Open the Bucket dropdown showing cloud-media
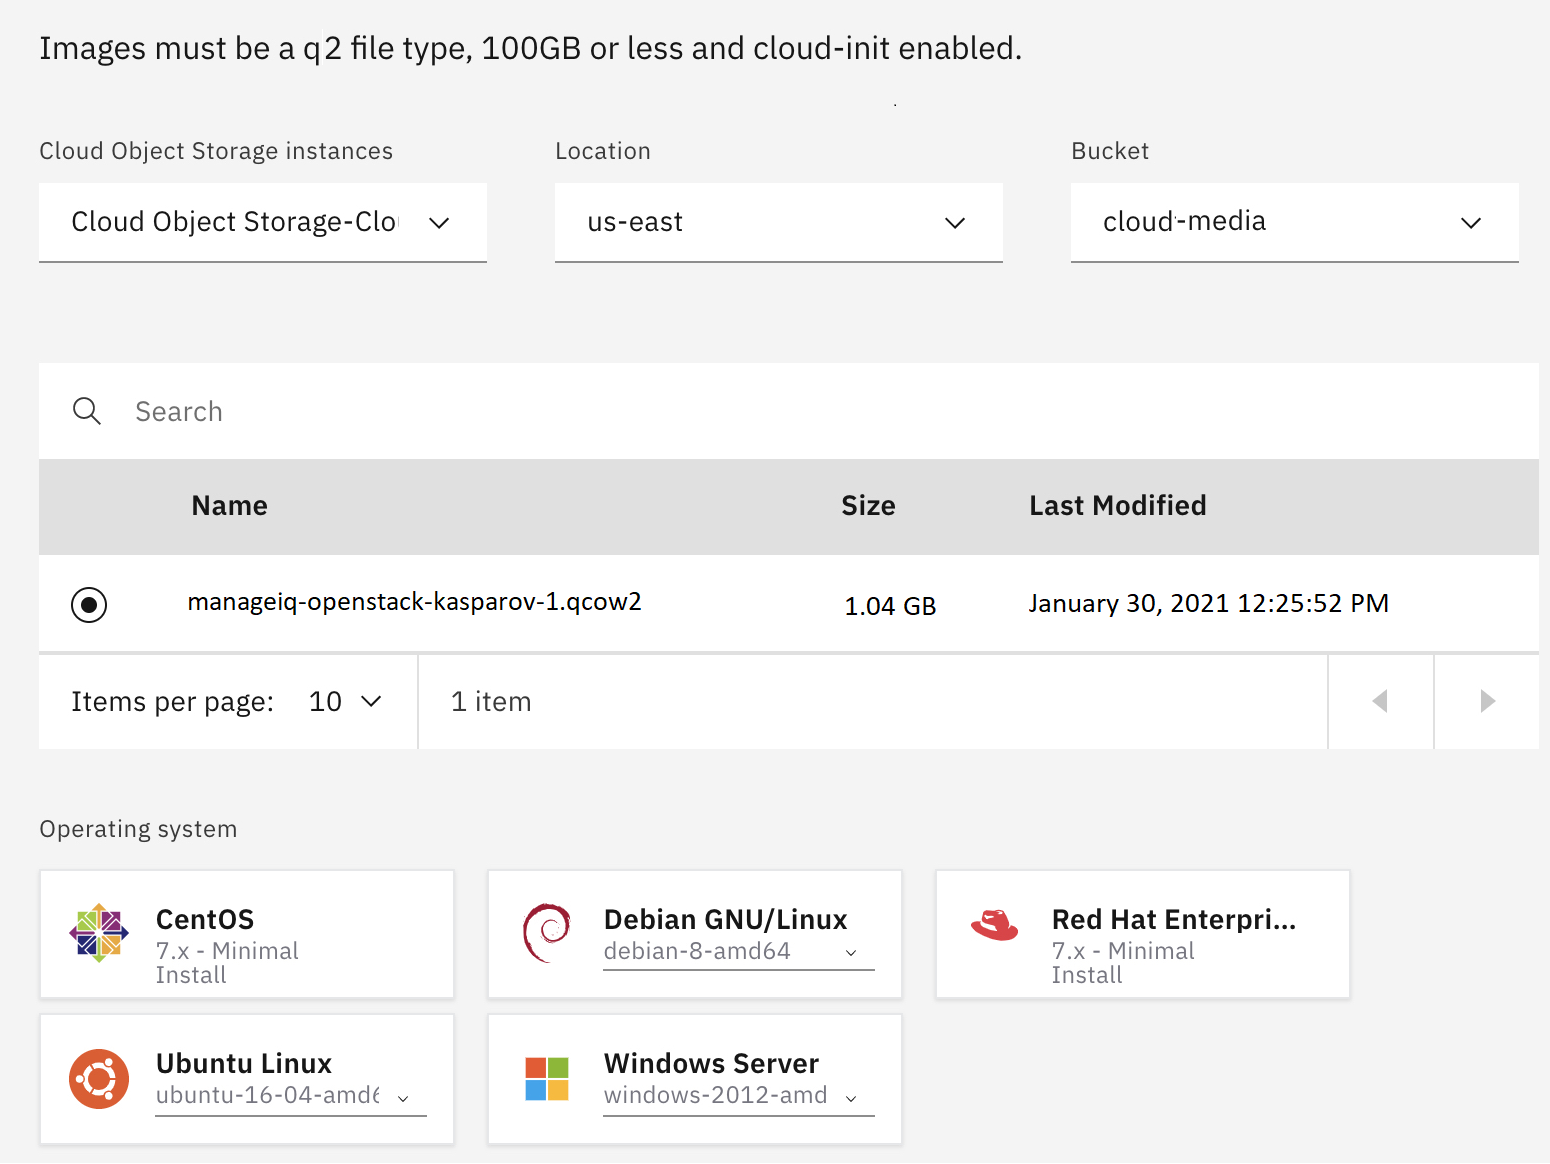The width and height of the screenshot is (1550, 1164). [1294, 222]
